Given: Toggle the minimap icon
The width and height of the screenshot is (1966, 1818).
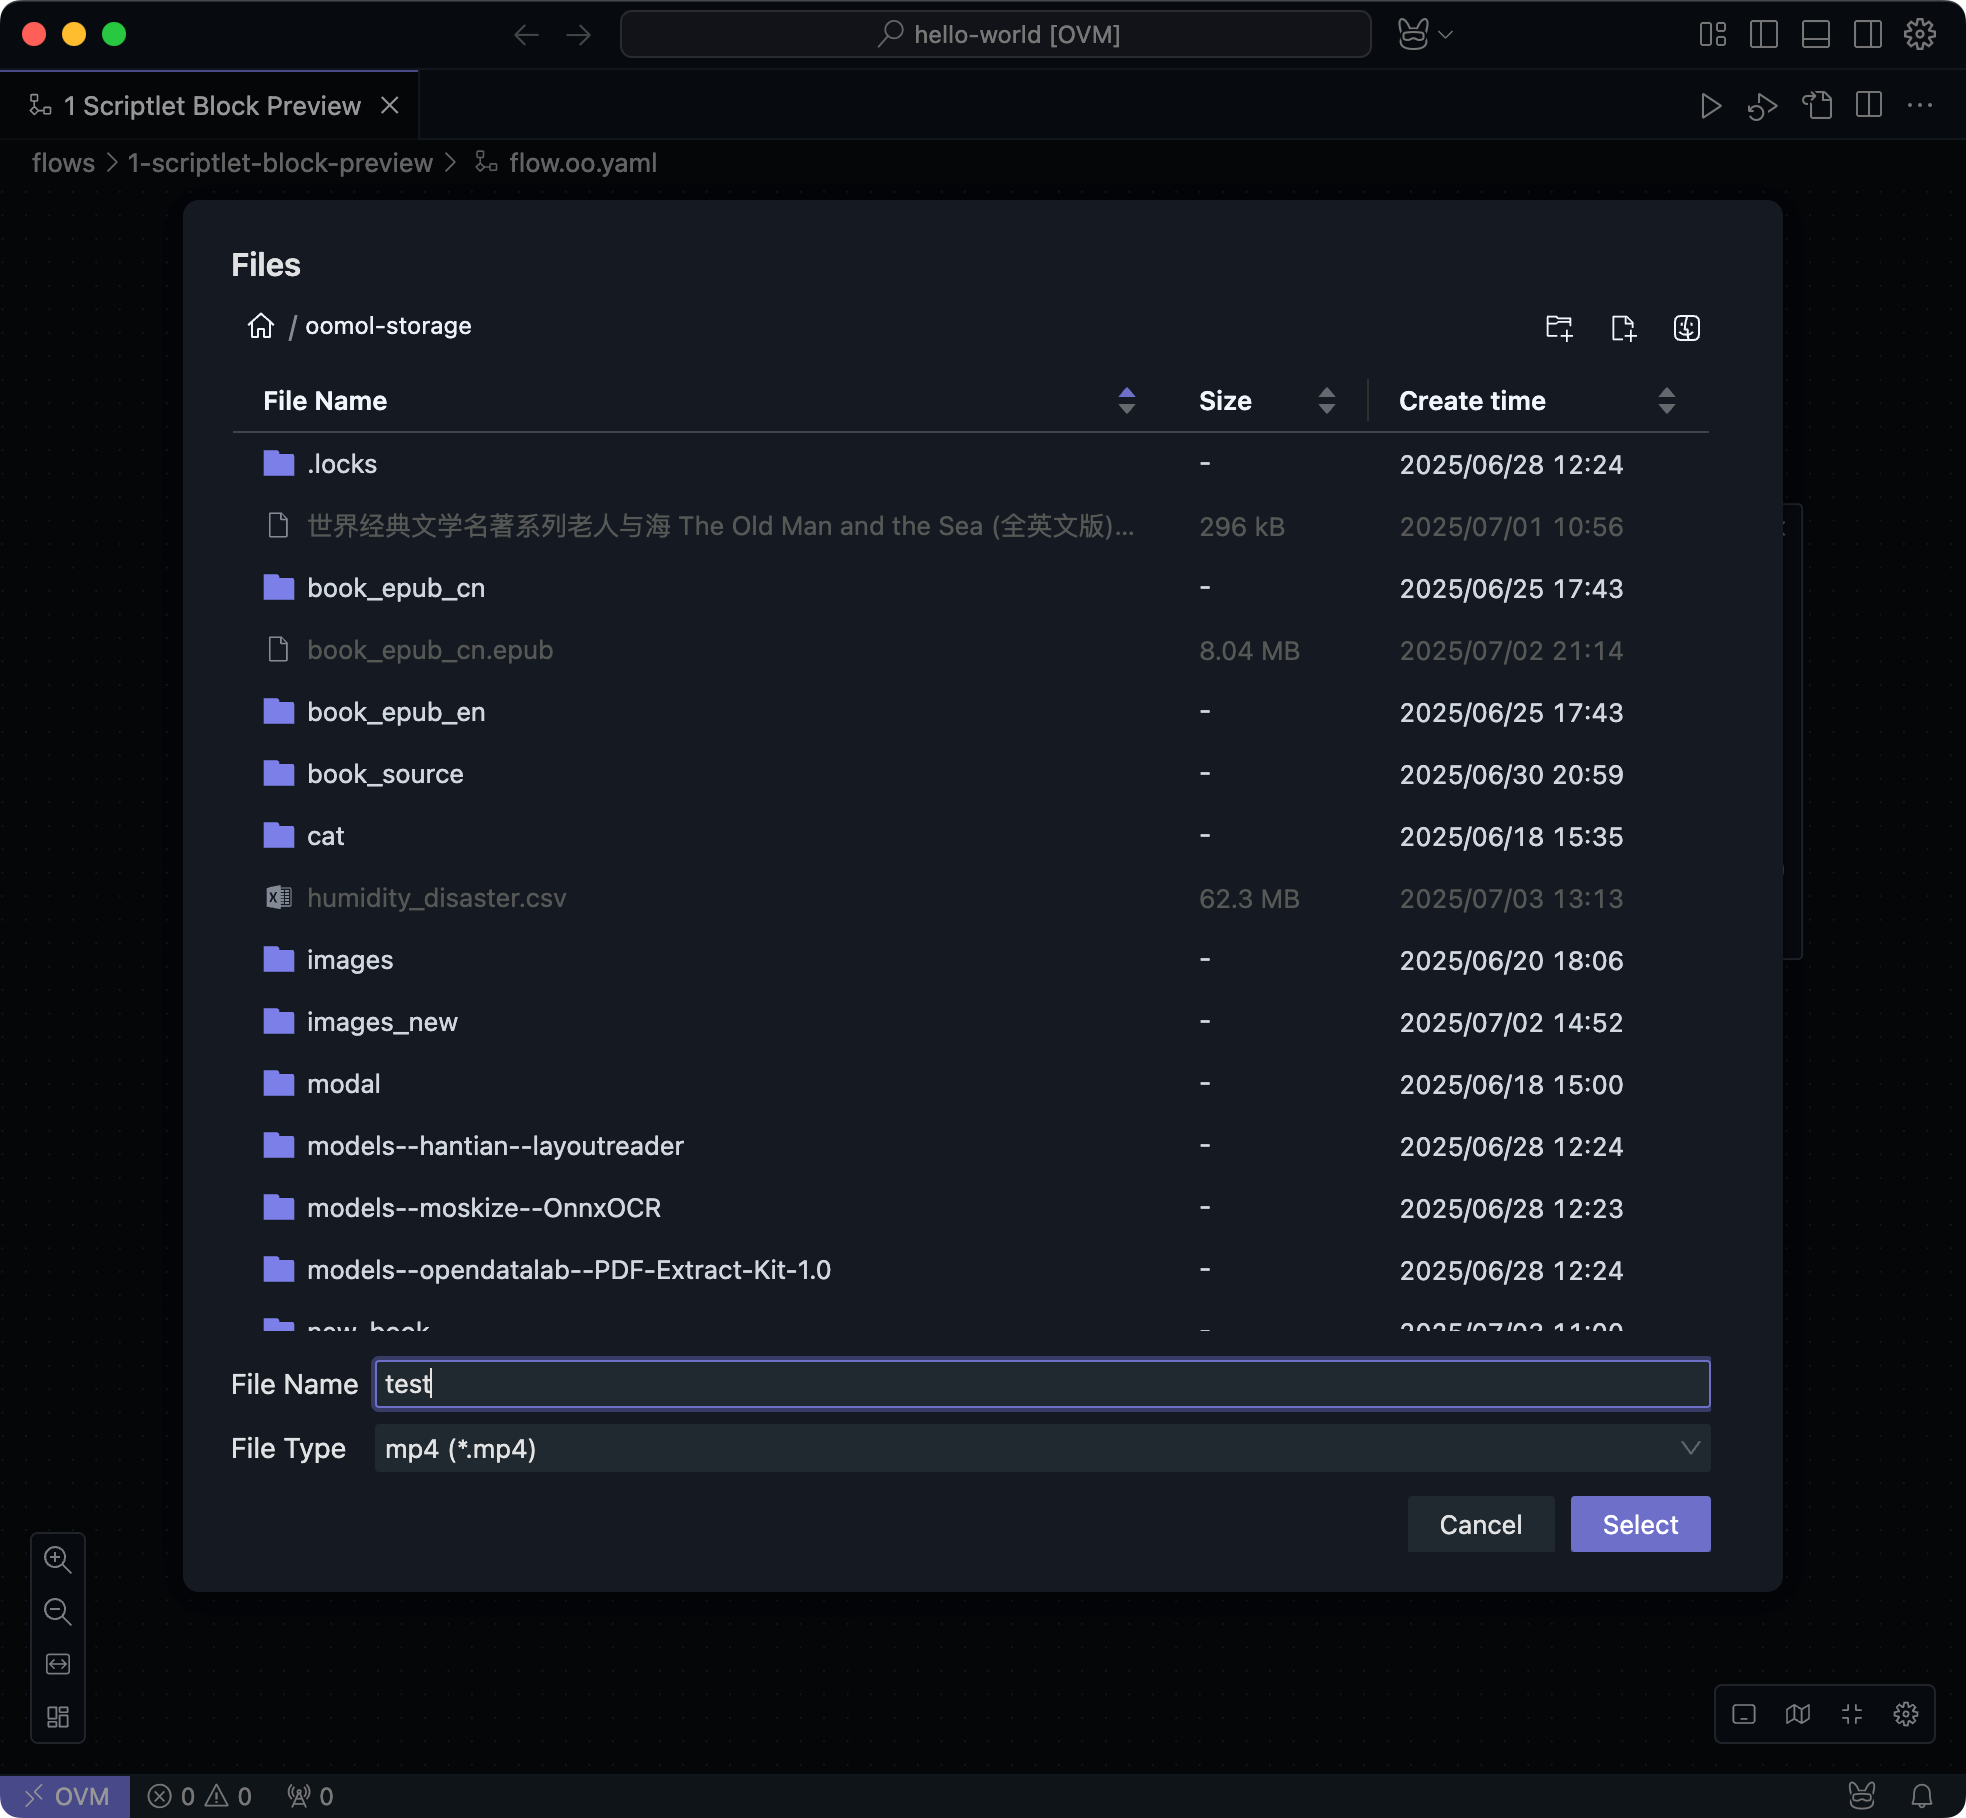Looking at the screenshot, I should (1797, 1715).
